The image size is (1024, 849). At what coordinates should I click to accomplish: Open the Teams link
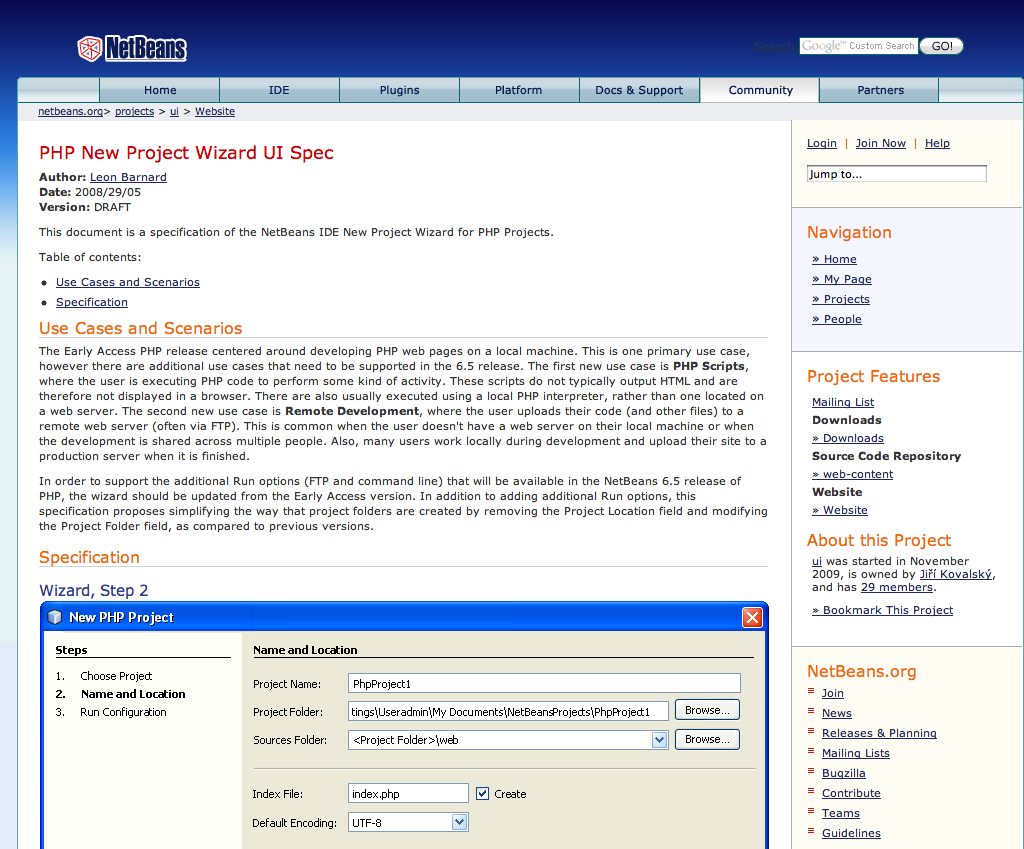coord(840,813)
